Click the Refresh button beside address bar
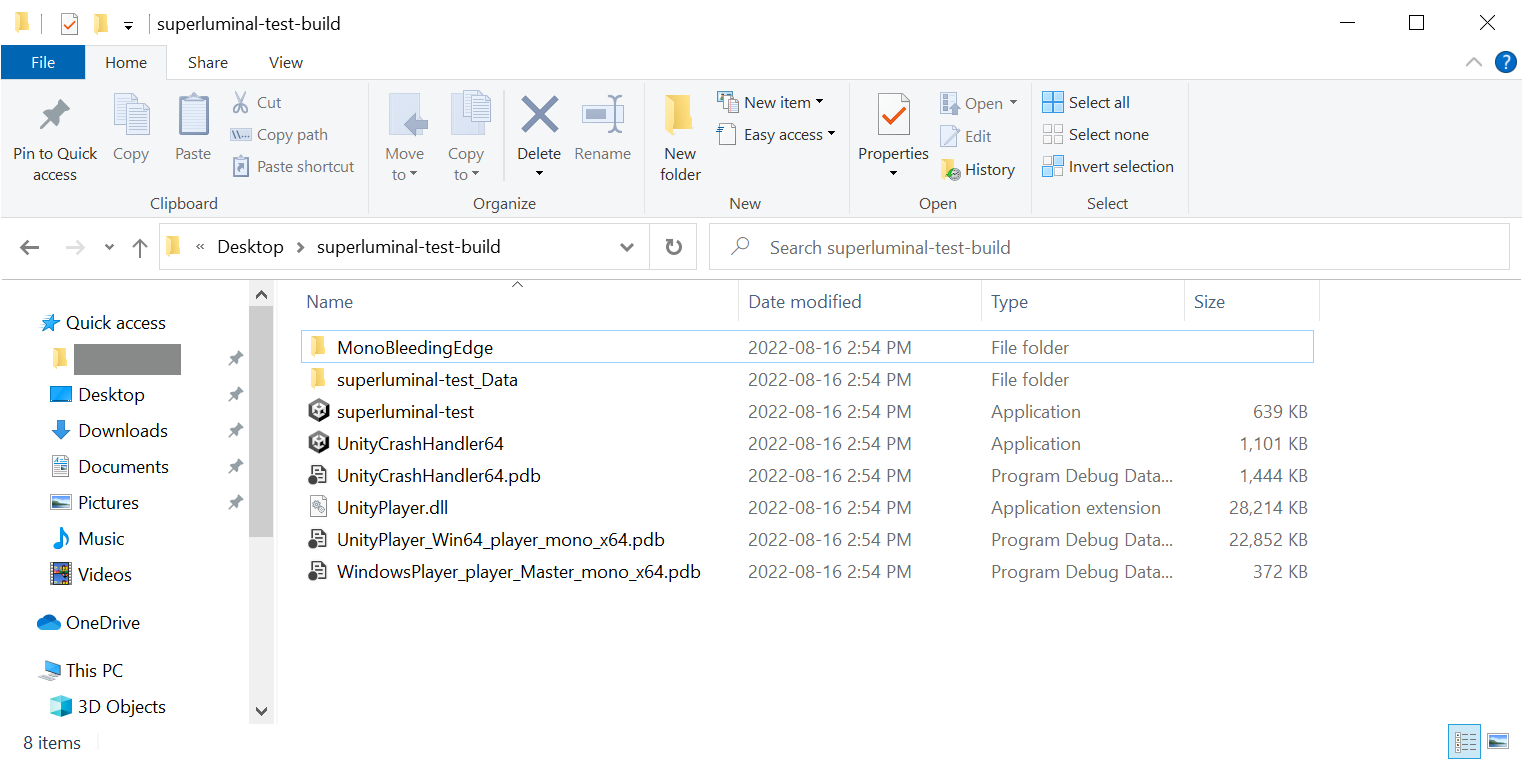1523x760 pixels. coord(673,247)
